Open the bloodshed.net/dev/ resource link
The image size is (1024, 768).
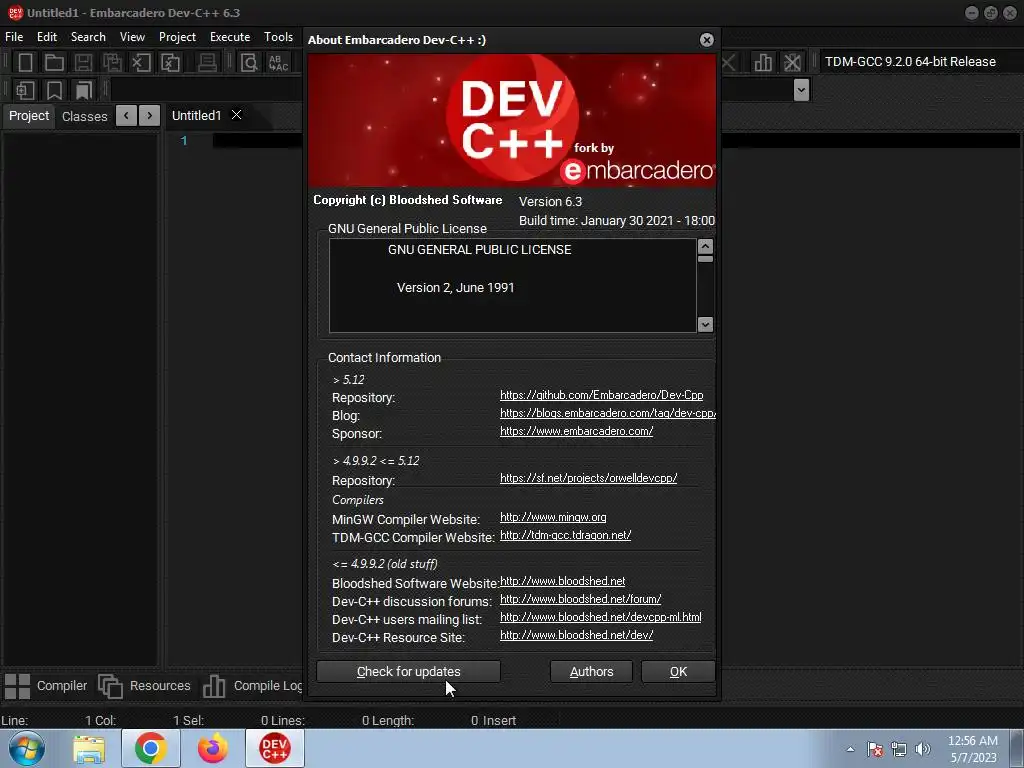point(577,635)
